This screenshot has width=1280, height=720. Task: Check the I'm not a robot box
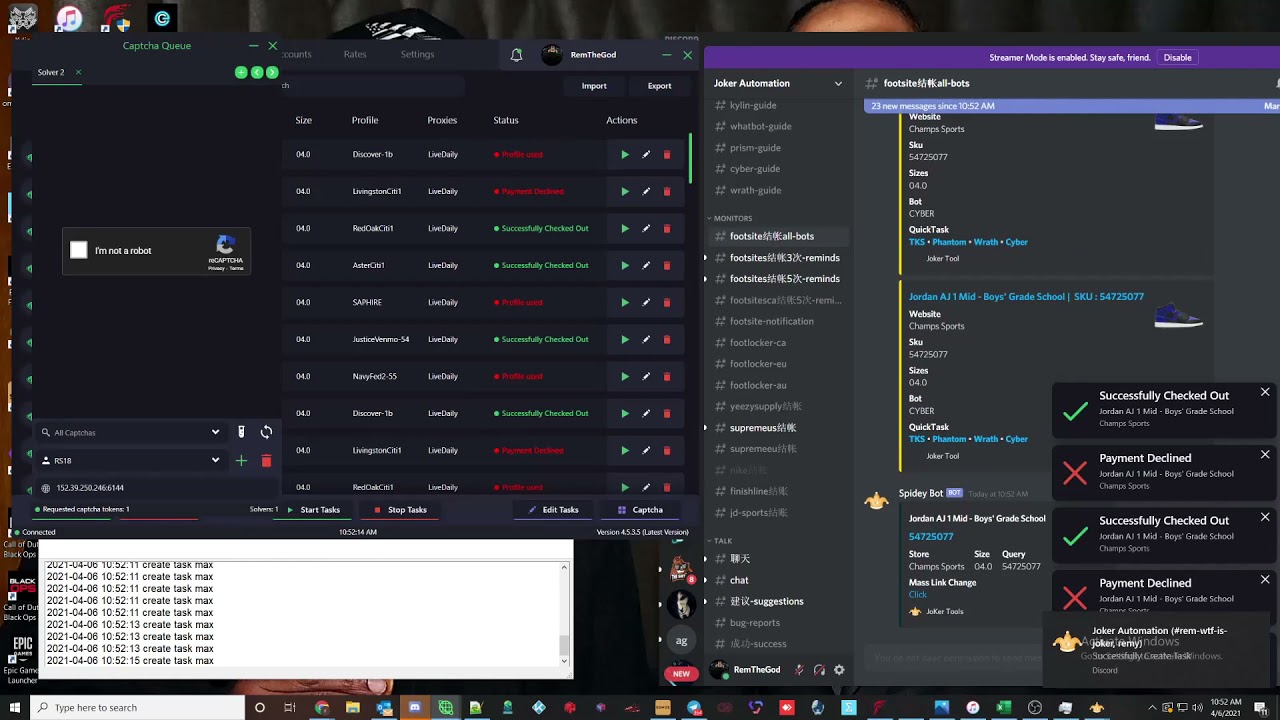point(79,250)
